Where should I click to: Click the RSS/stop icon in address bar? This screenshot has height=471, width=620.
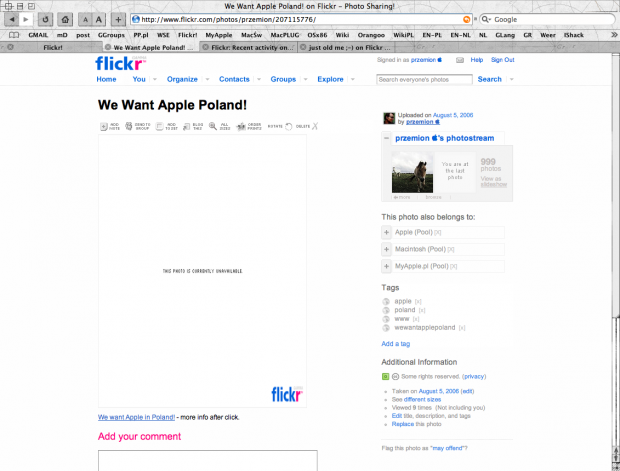coord(467,19)
